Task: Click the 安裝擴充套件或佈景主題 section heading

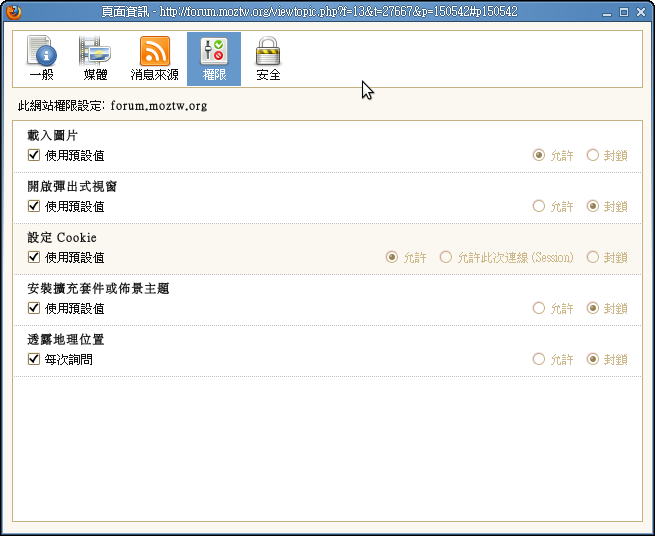Action: pyautogui.click(x=98, y=288)
